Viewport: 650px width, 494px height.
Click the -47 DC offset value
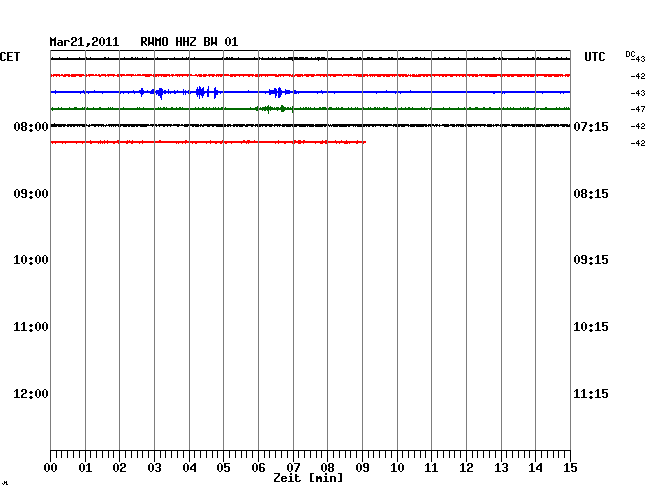tap(638, 109)
